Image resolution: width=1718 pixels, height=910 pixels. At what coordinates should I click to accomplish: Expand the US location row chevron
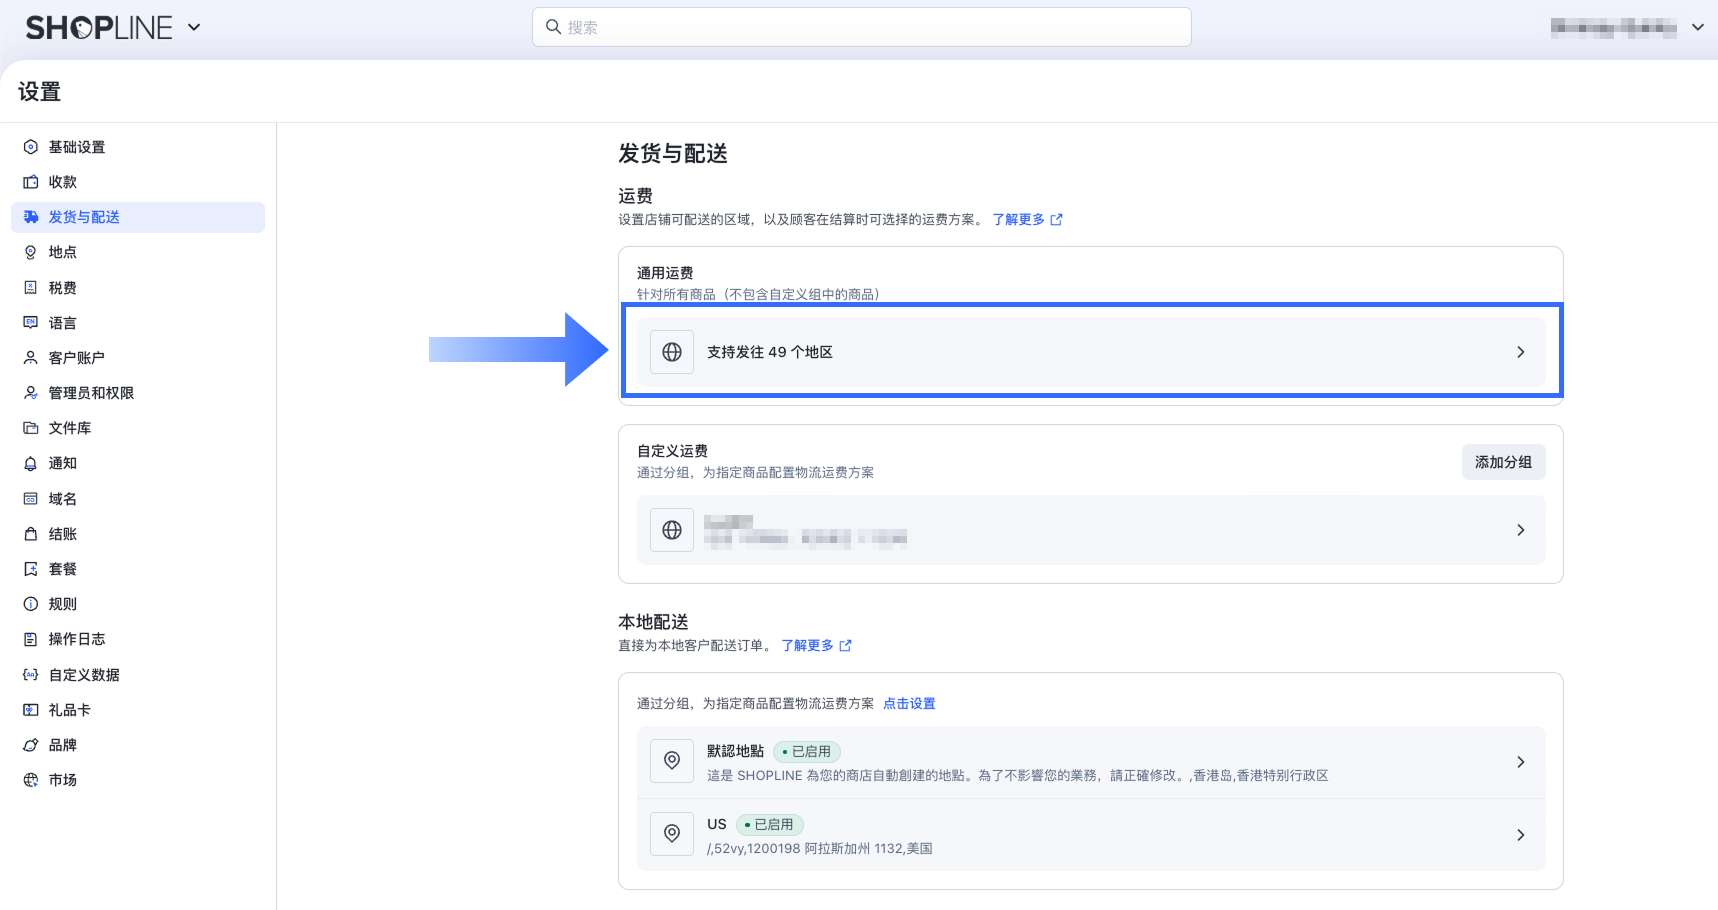(1520, 835)
